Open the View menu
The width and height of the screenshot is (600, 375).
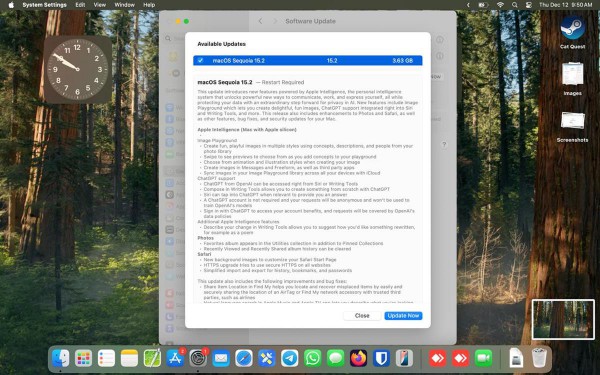pos(99,5)
